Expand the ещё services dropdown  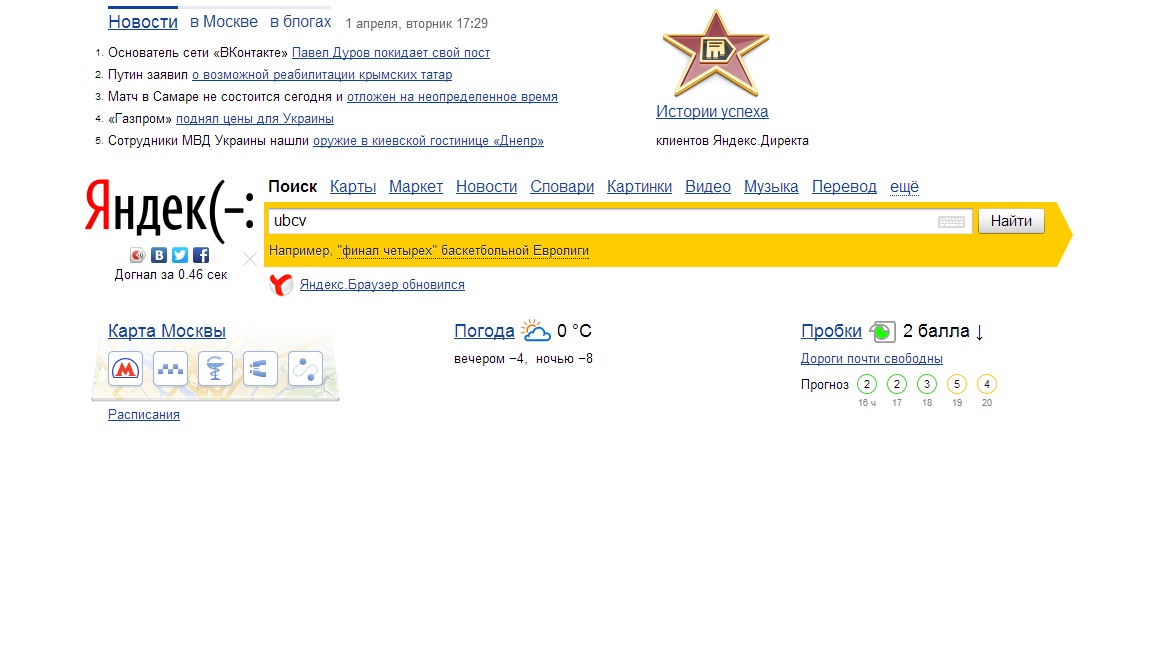click(x=904, y=187)
